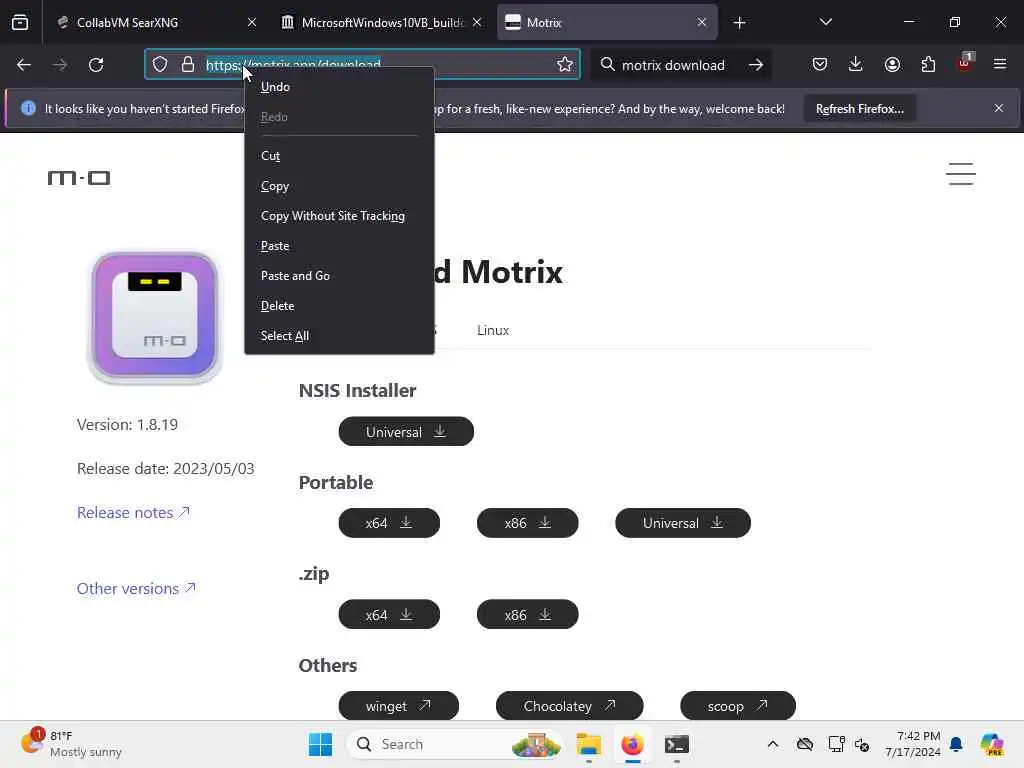Open the Release notes link
1024x768 pixels.
click(133, 513)
